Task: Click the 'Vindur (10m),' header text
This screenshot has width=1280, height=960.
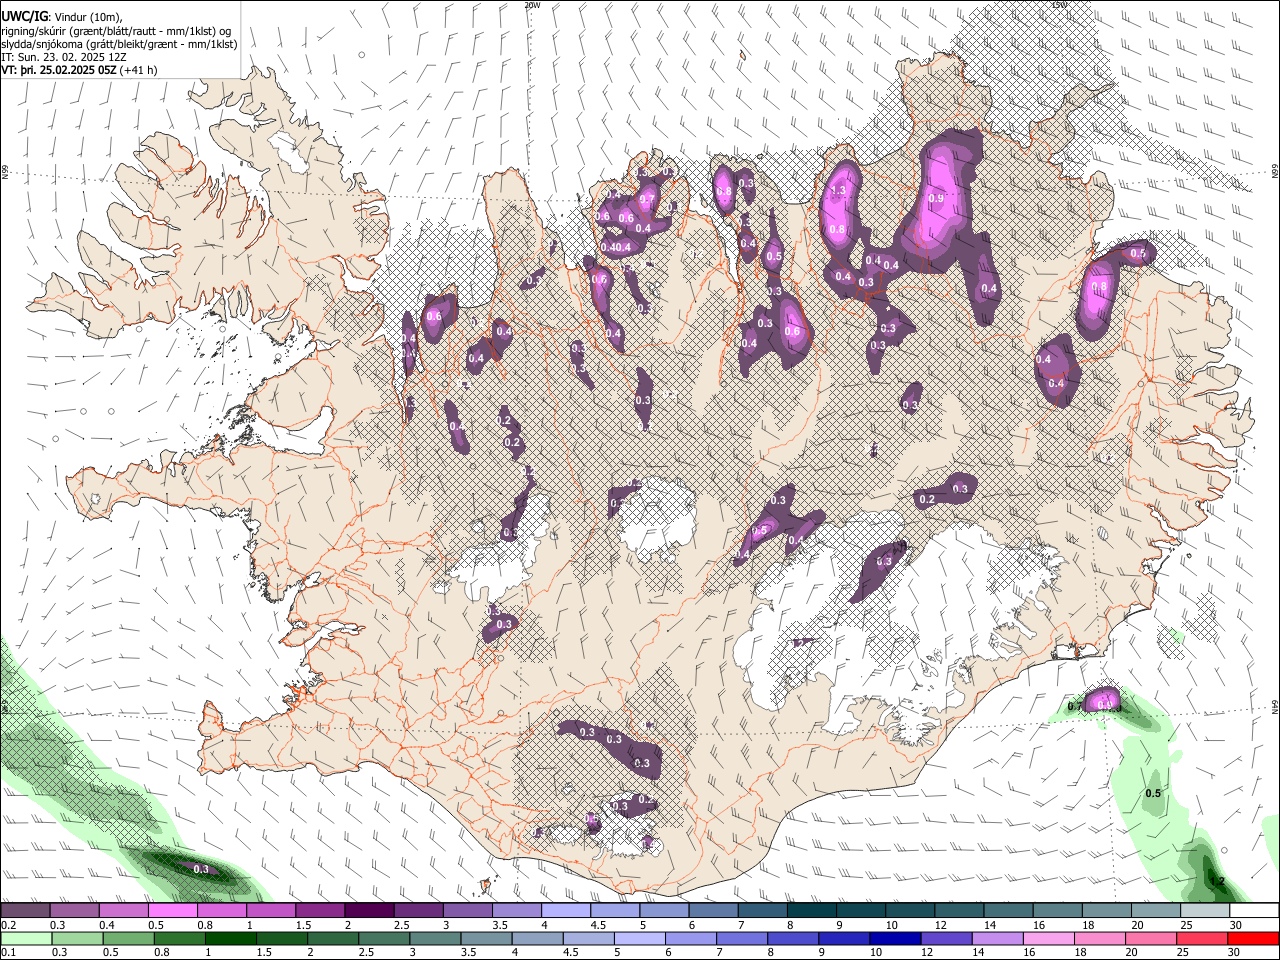Action: [87, 16]
